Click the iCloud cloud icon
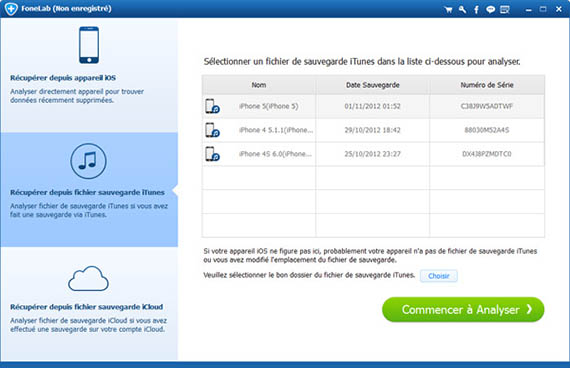The height and width of the screenshot is (368, 570). click(x=88, y=279)
